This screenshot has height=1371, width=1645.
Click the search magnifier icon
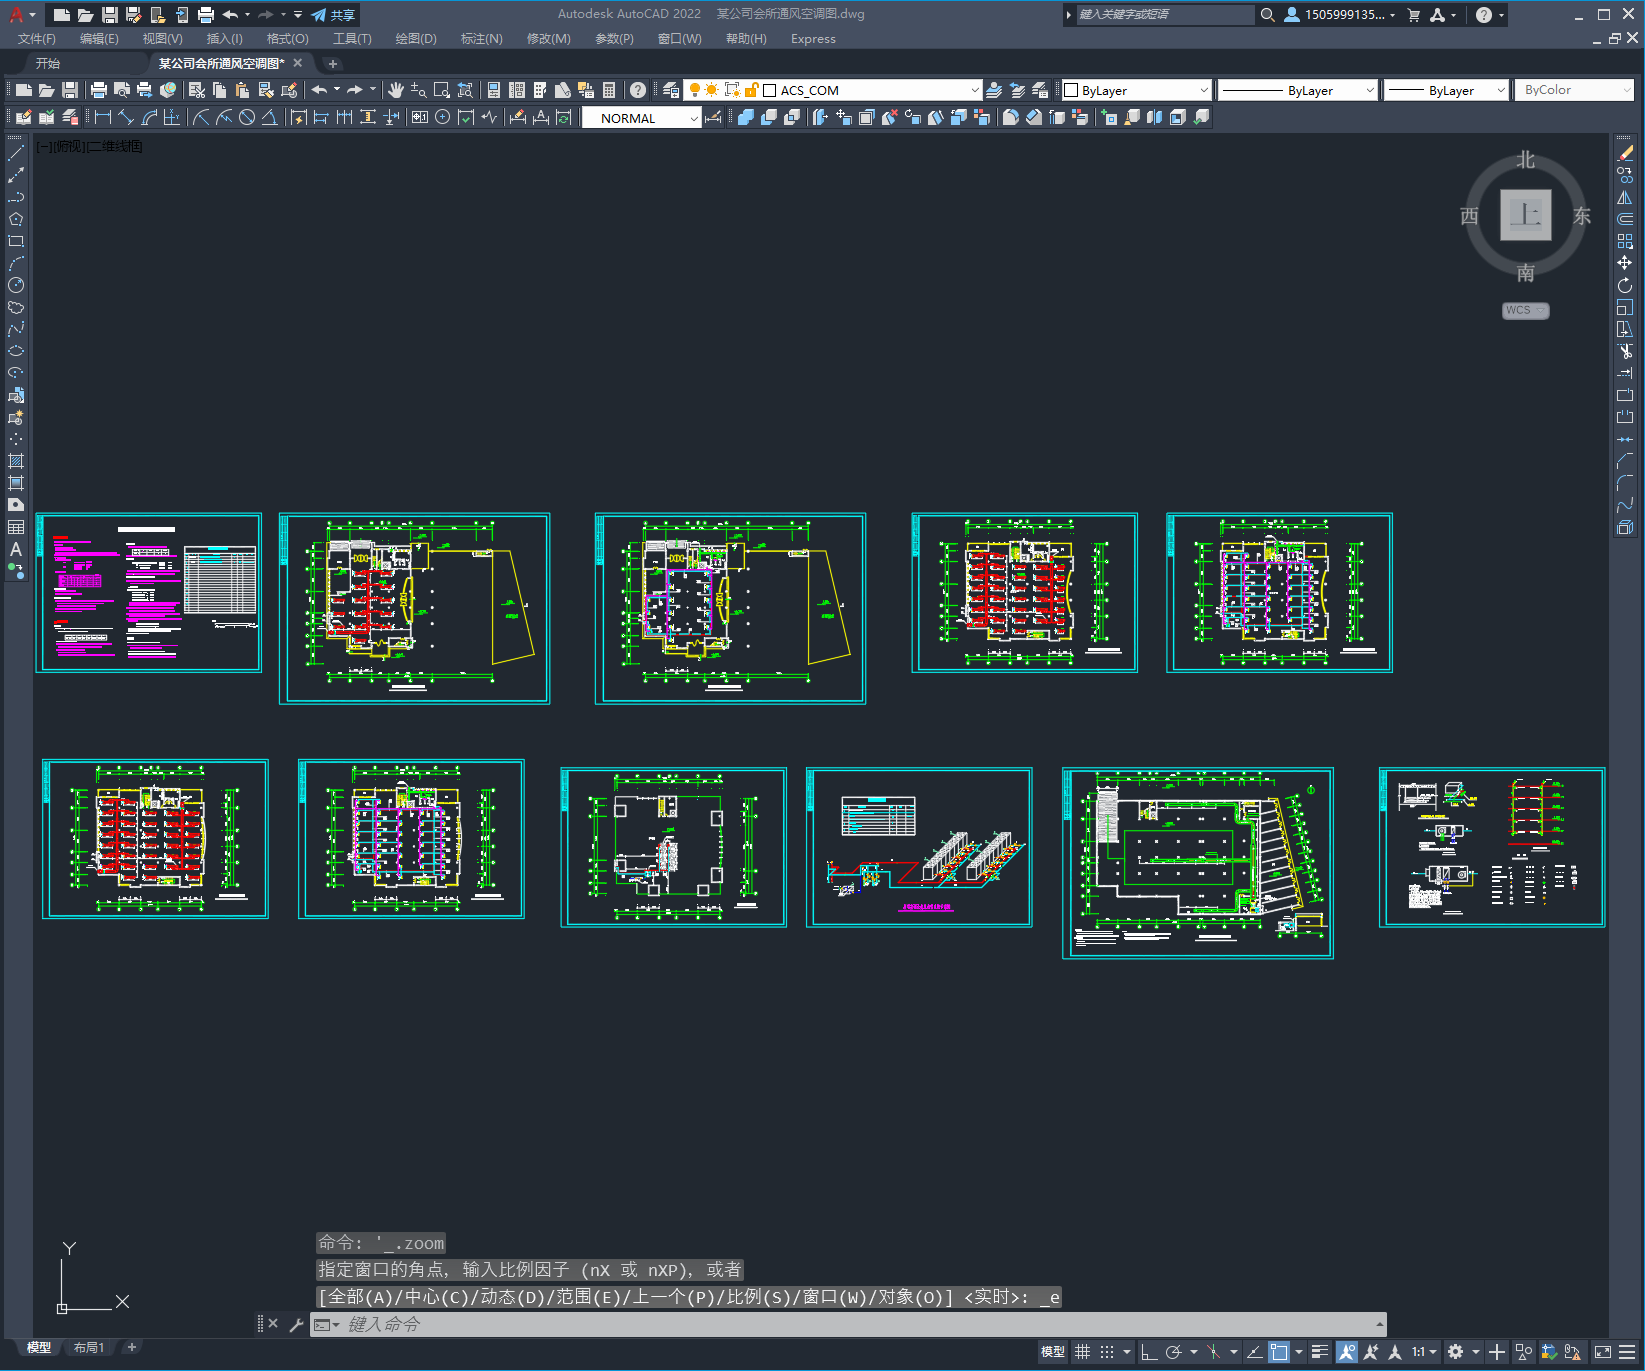tap(1267, 15)
